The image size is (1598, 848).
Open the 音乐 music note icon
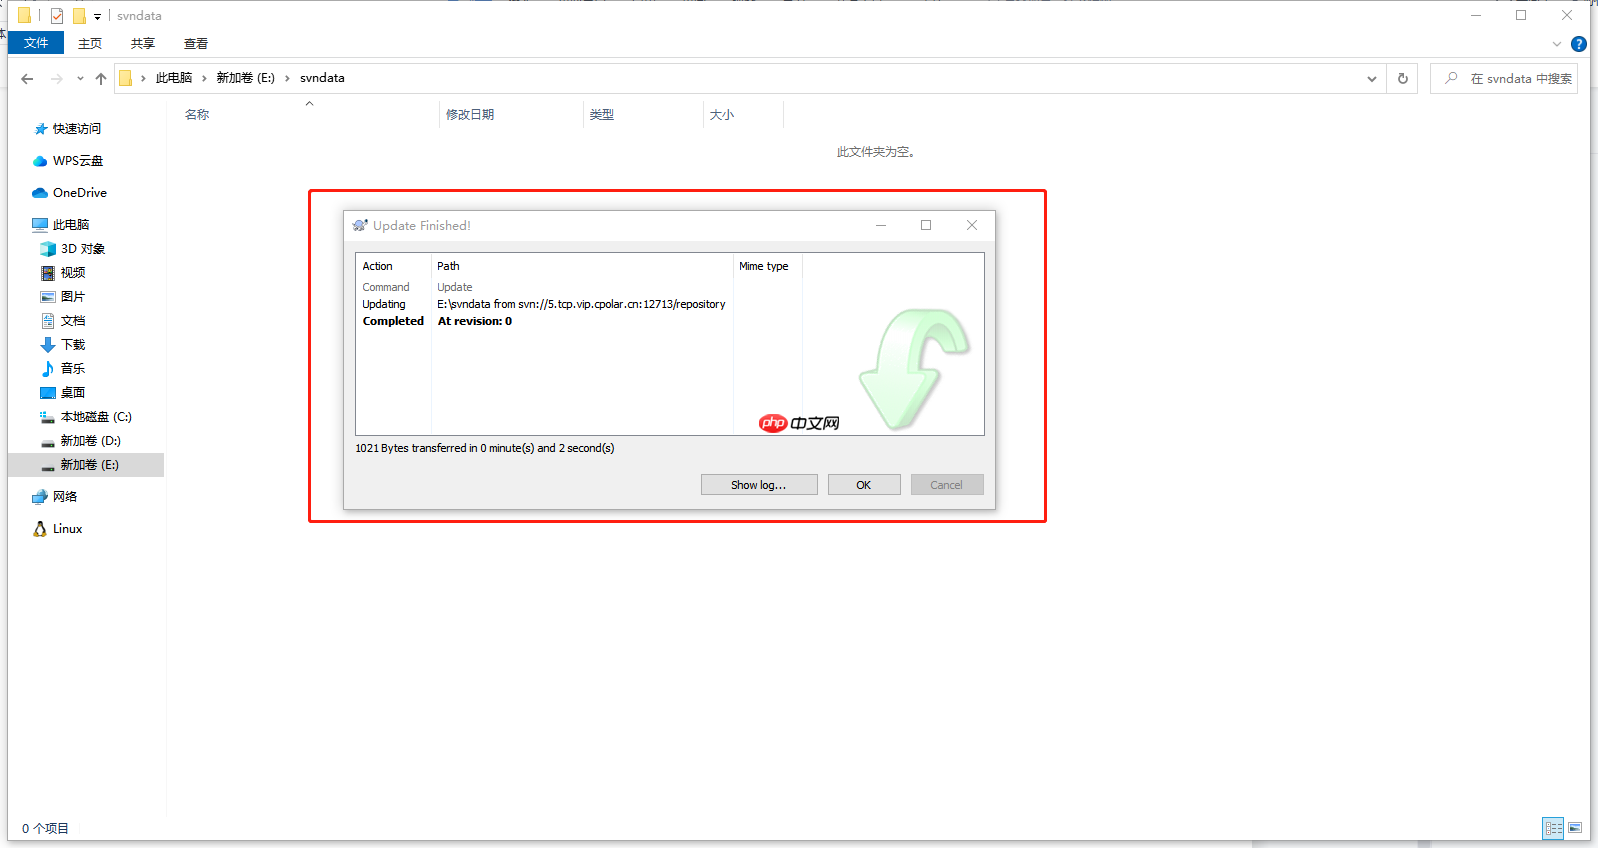point(48,369)
